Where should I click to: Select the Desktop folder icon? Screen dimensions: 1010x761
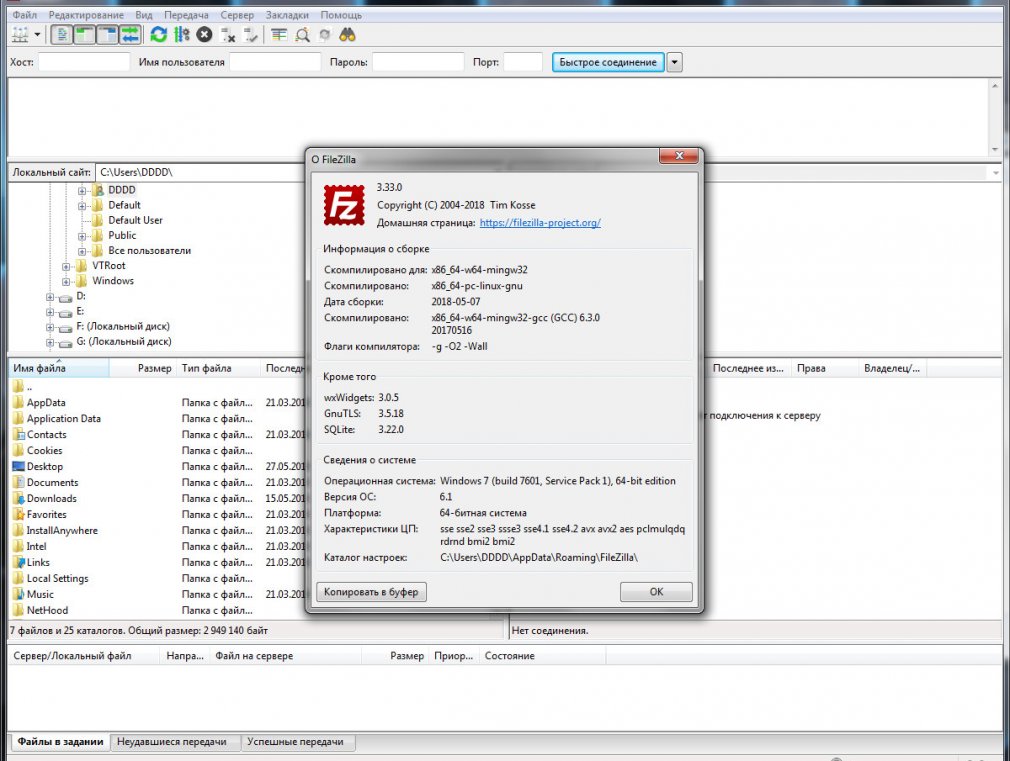coord(18,466)
